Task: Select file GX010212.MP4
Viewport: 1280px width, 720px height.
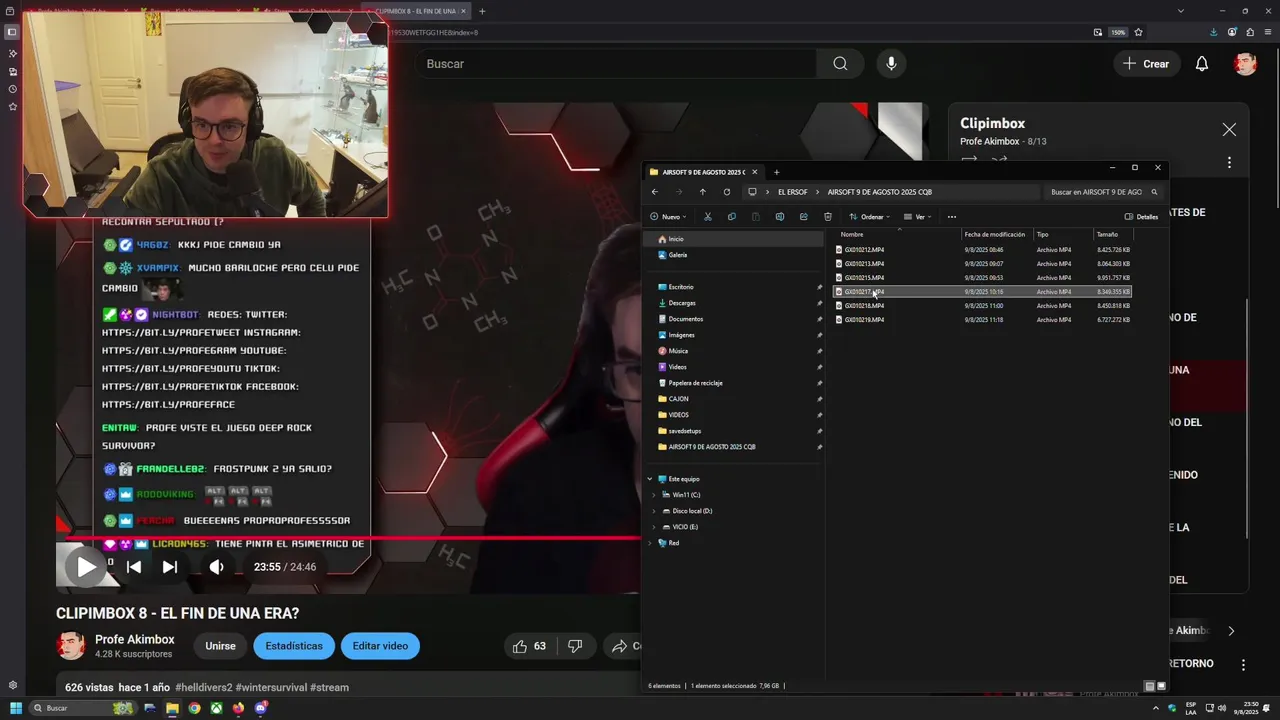Action: tap(864, 250)
